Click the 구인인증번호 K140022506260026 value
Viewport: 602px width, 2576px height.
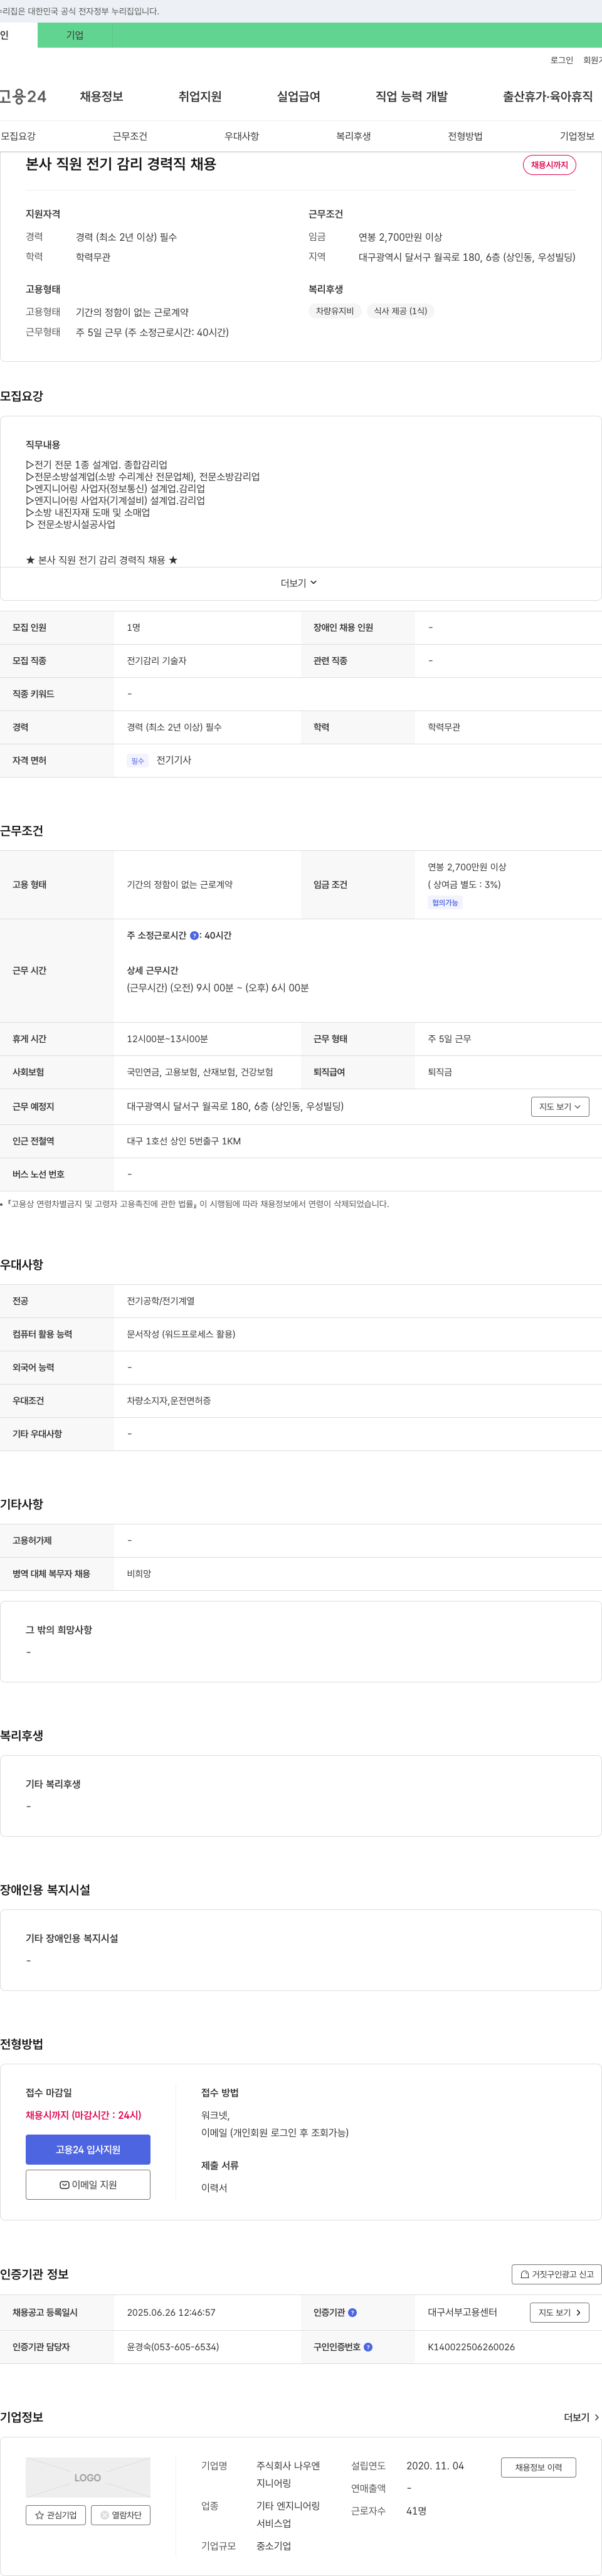(x=471, y=2347)
